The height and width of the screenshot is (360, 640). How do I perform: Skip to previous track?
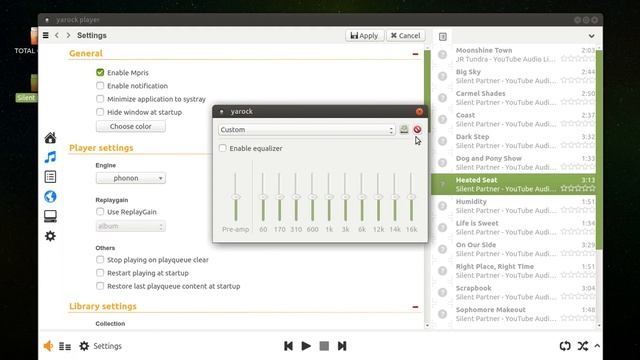pyautogui.click(x=288, y=346)
